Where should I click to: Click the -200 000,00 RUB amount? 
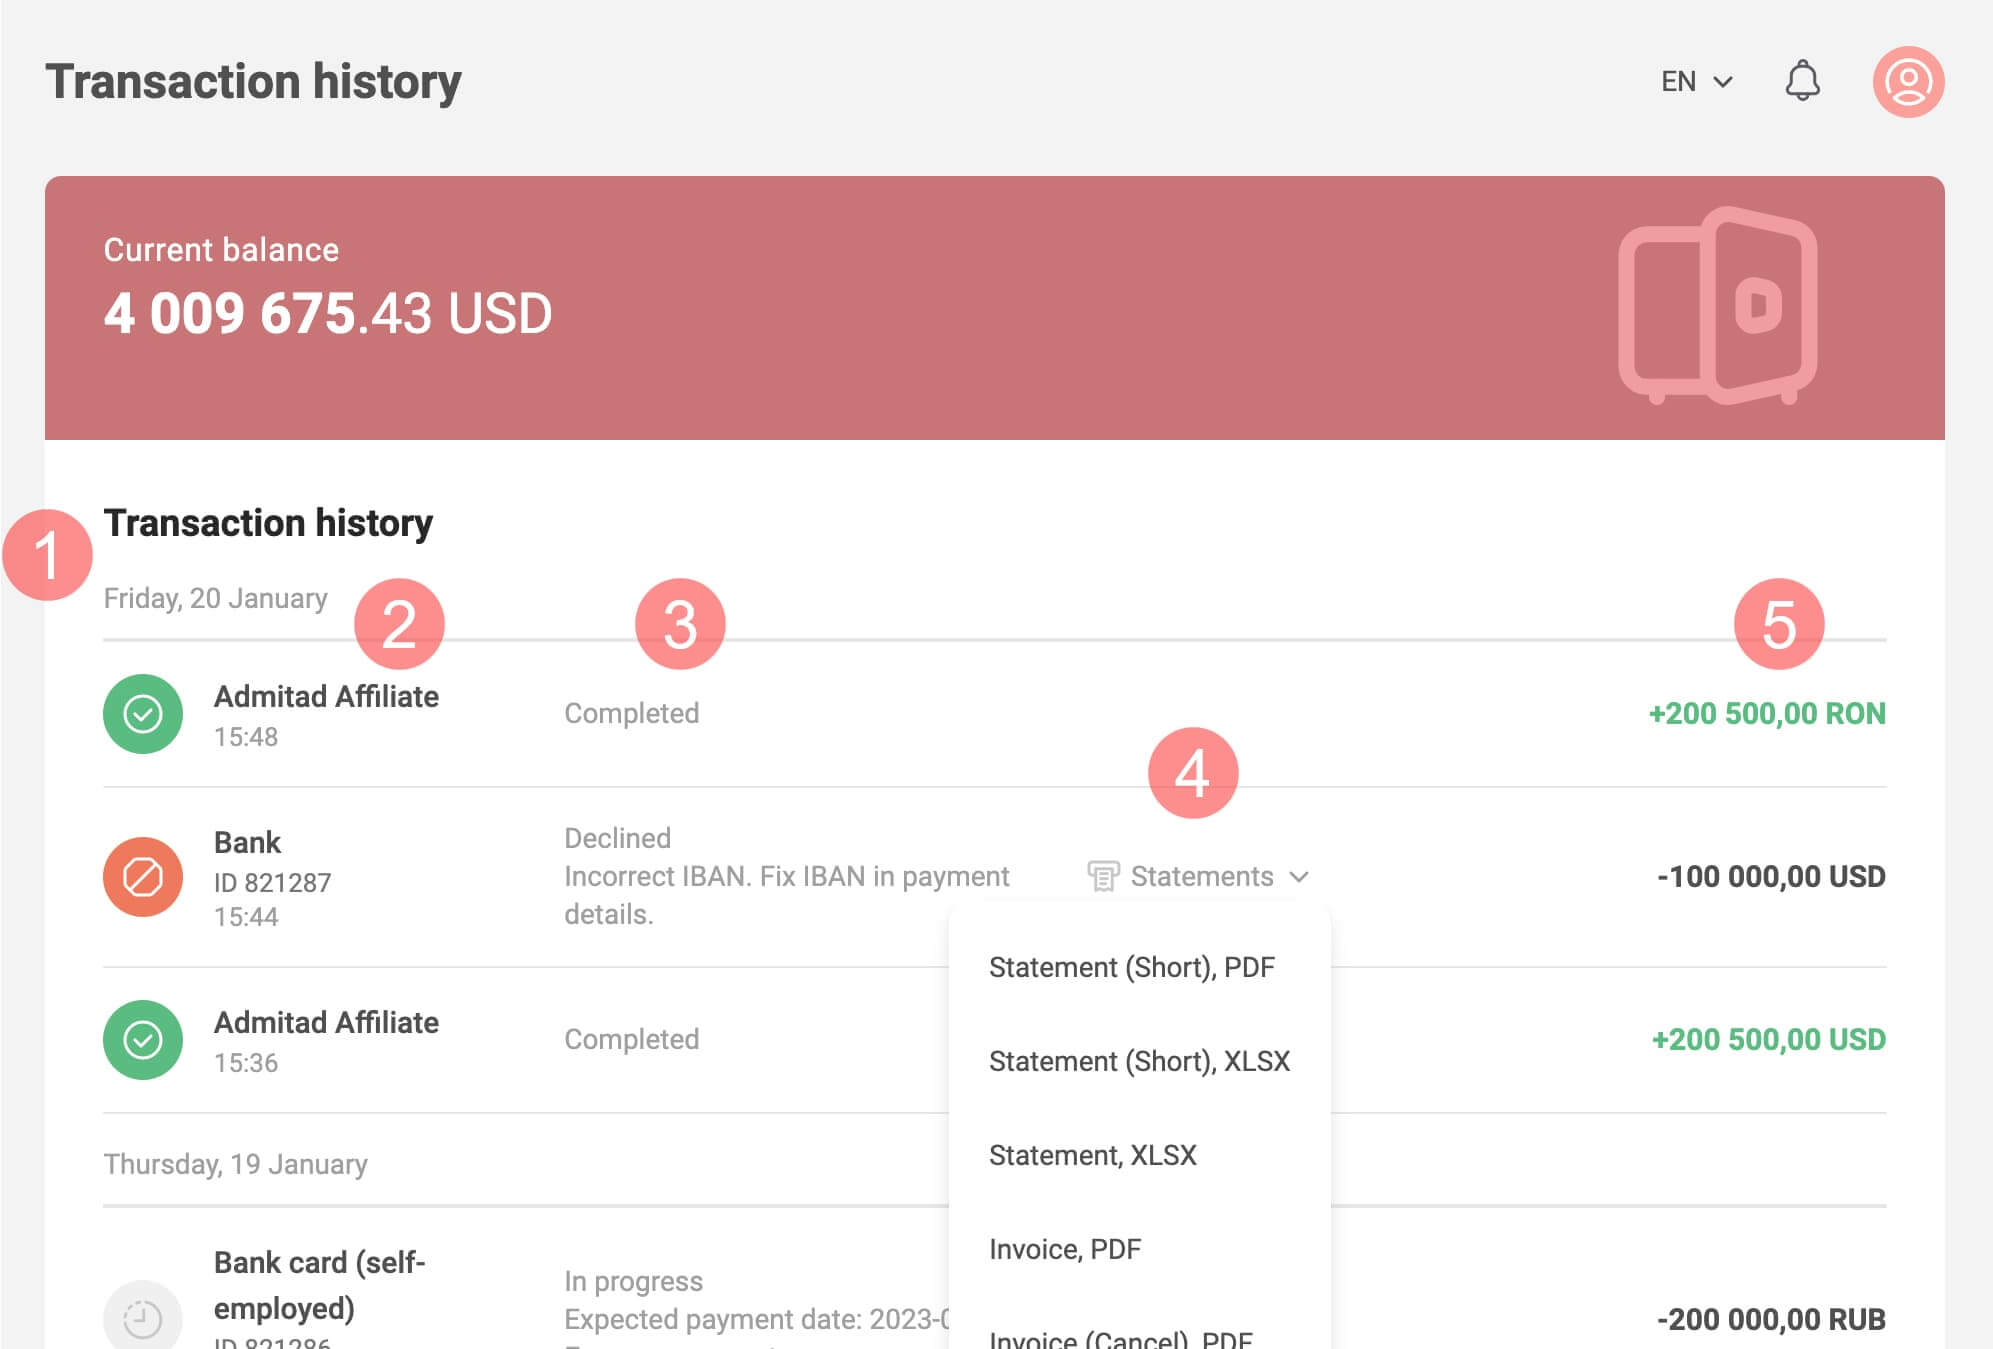pos(1771,1320)
